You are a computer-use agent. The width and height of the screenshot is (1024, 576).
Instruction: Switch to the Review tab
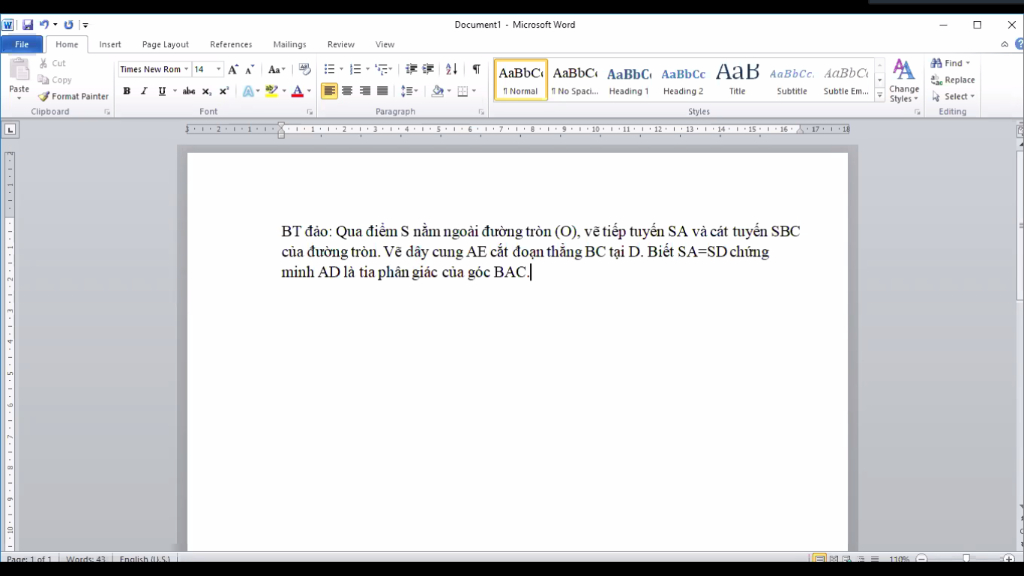[x=340, y=44]
